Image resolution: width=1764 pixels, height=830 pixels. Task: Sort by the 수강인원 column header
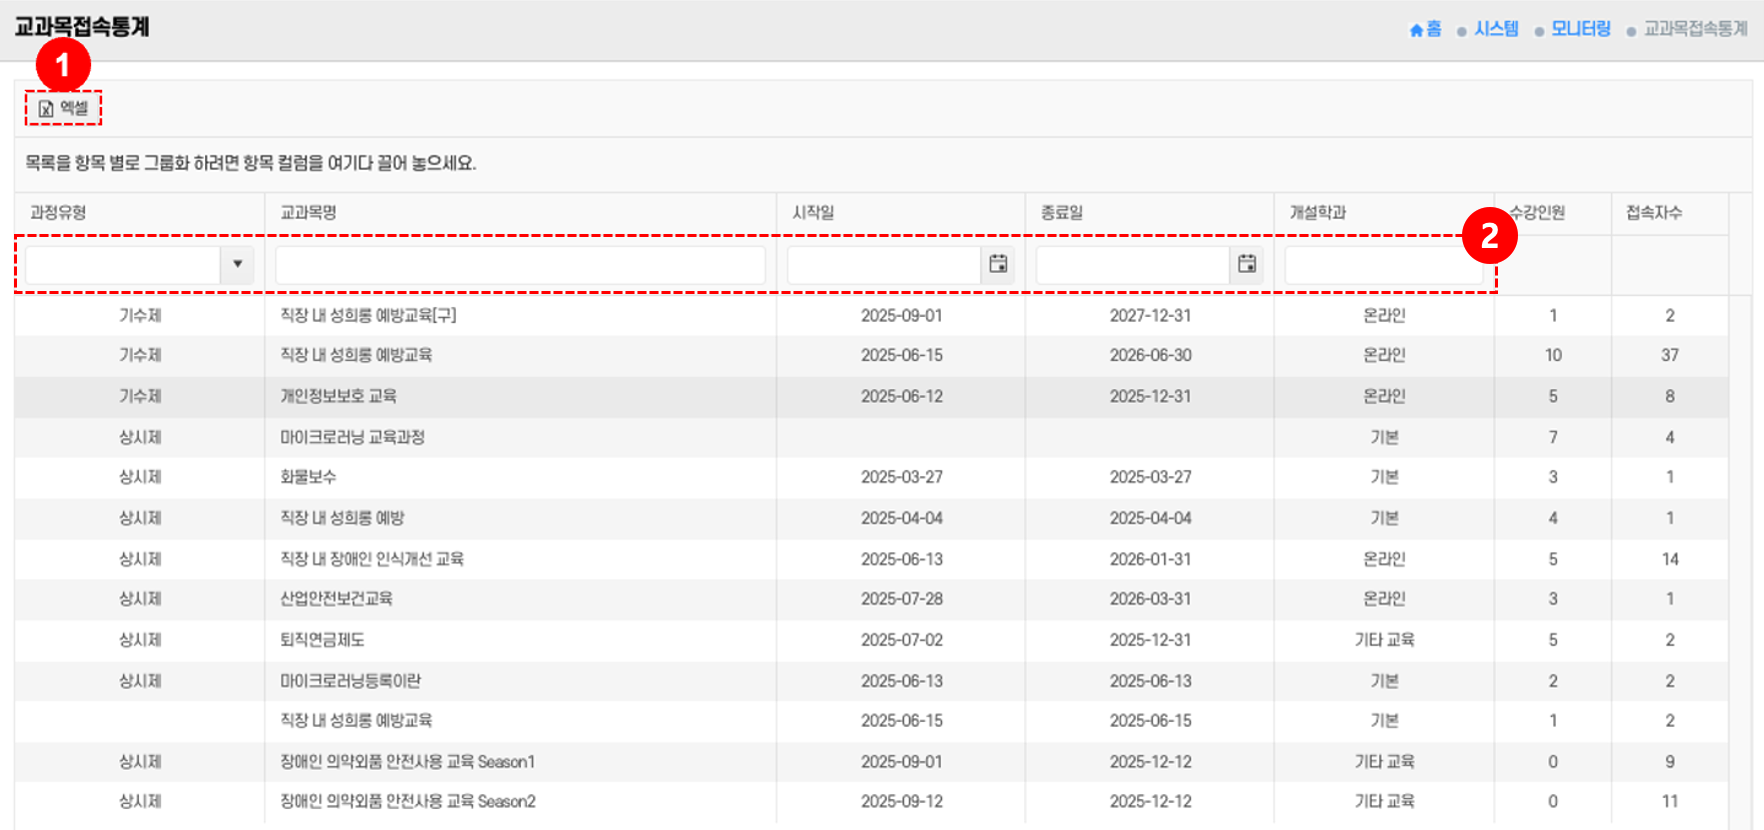[x=1540, y=213]
